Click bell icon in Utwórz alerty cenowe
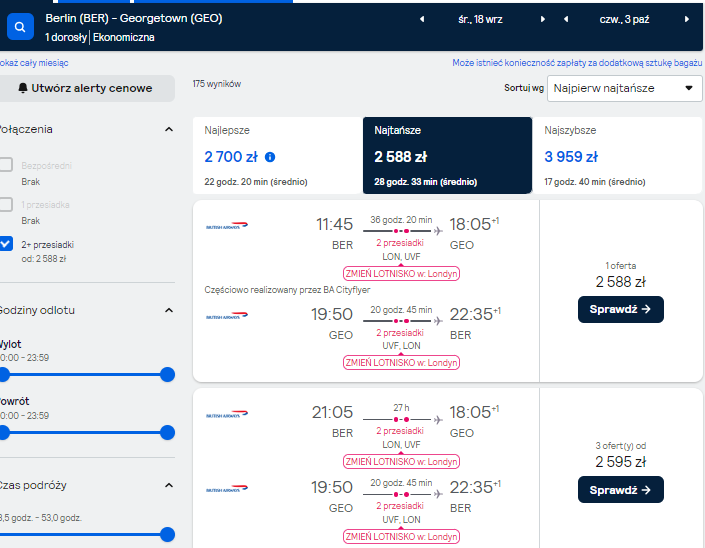Image resolution: width=705 pixels, height=548 pixels. 23,88
